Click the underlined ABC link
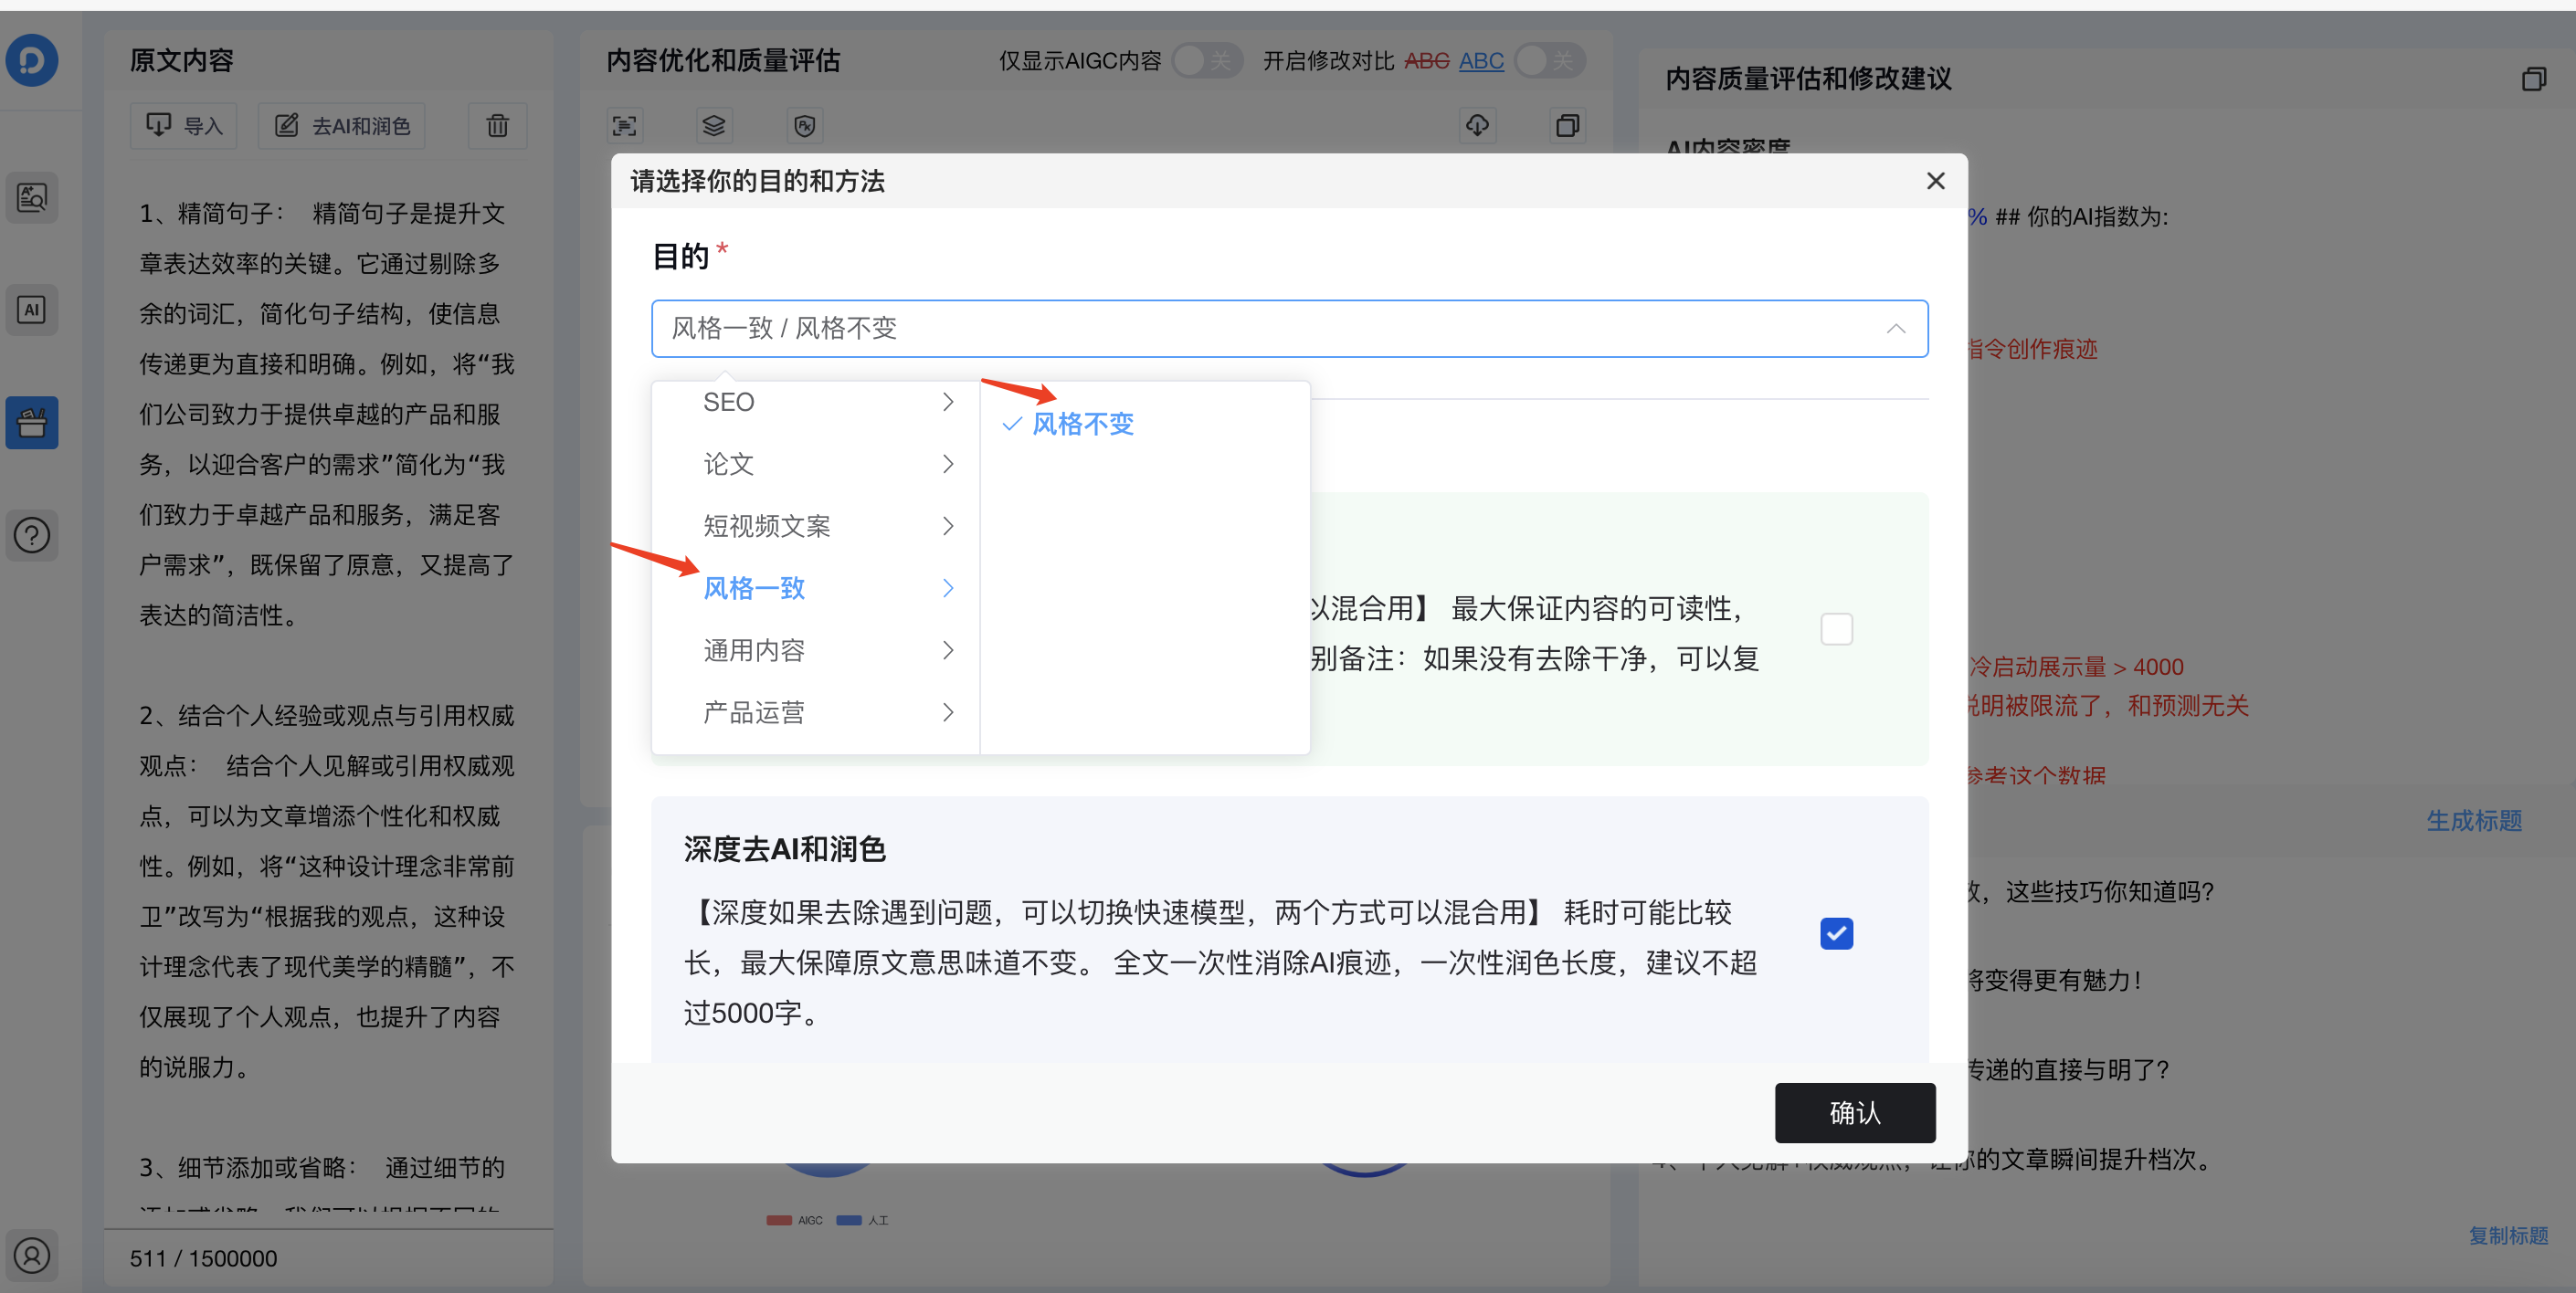2576x1293 pixels. pos(1481,61)
